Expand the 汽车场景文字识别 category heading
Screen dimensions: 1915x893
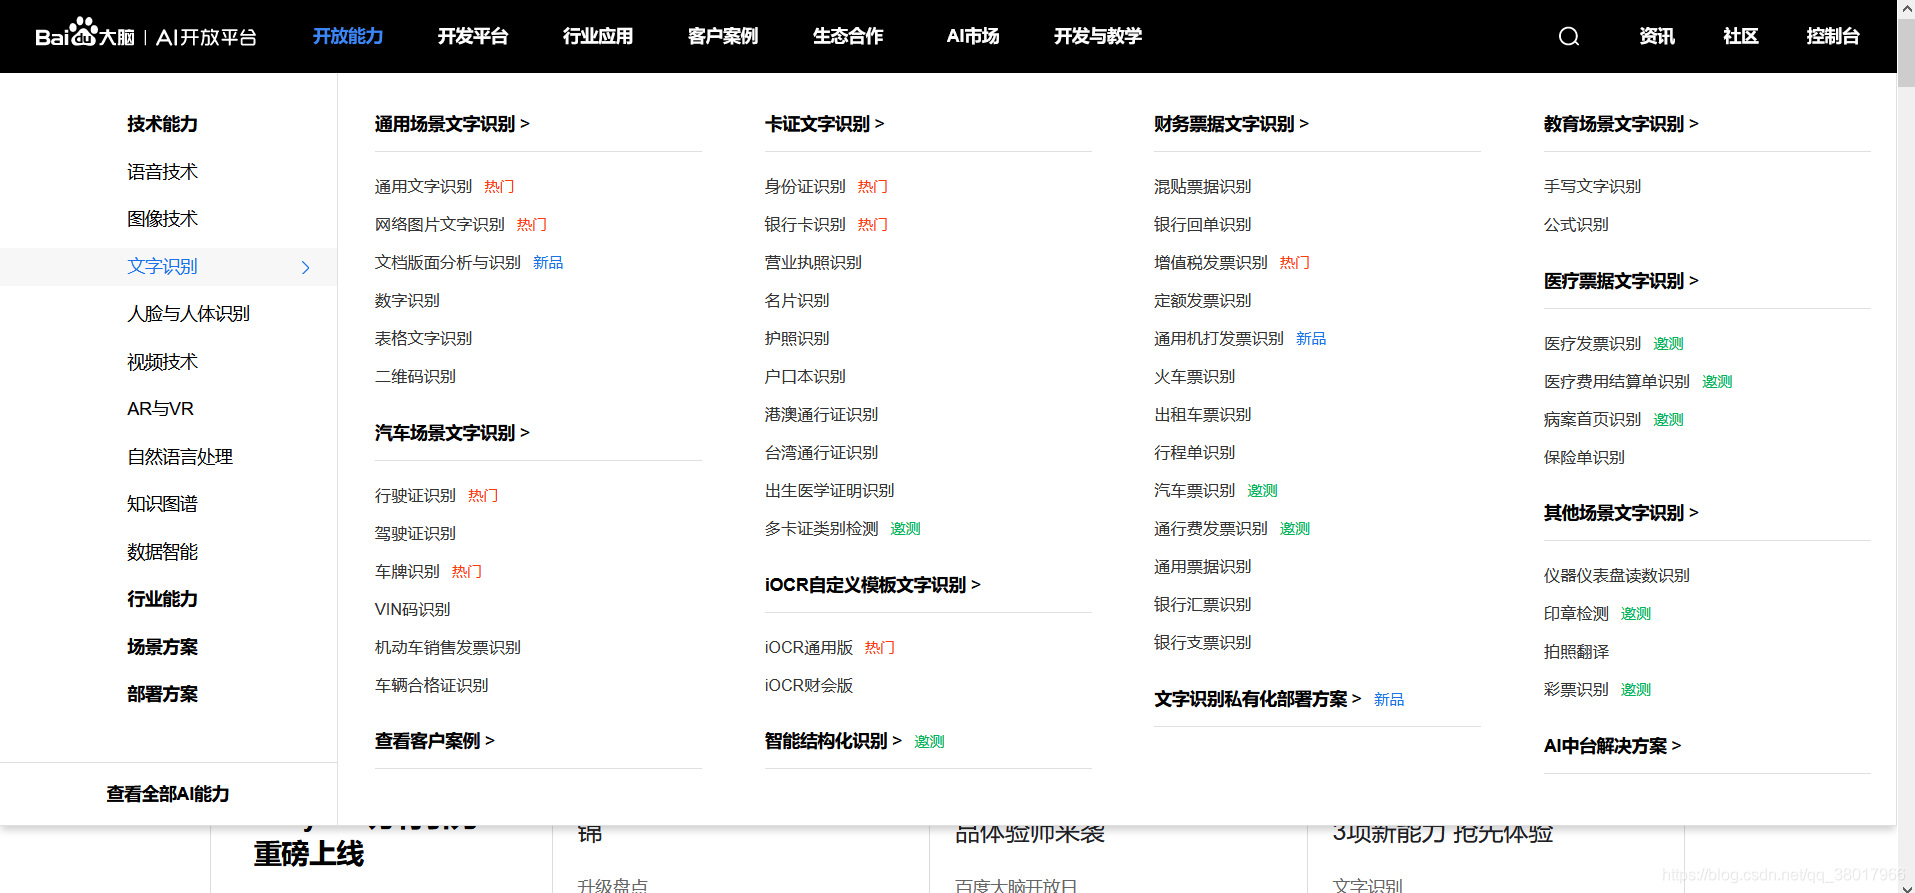(x=452, y=433)
